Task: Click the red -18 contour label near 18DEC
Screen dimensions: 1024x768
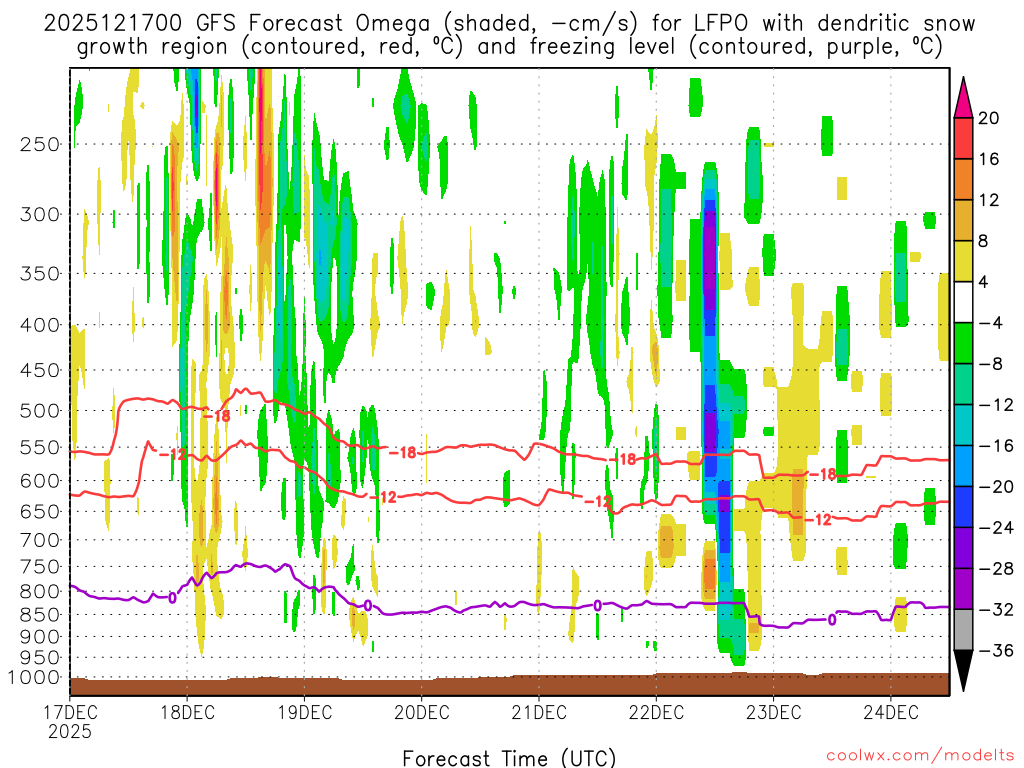Action: click(x=217, y=416)
